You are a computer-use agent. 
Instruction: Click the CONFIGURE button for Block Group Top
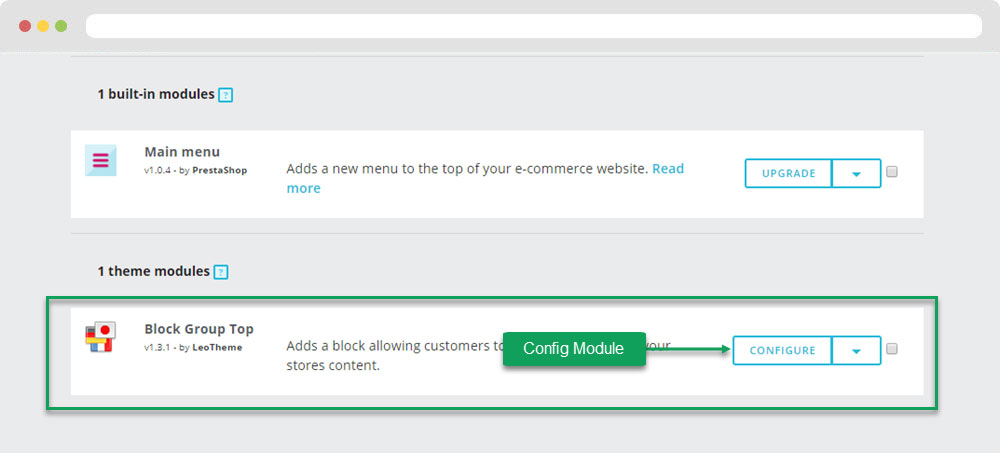[x=783, y=350]
